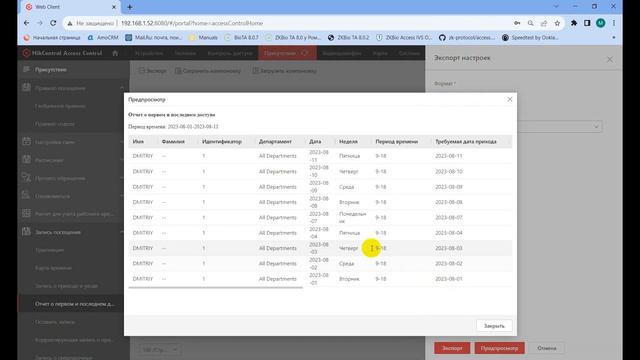Click the zoom magnifier icon in address bar
Viewport: 640px width, 360px height.
[530, 23]
